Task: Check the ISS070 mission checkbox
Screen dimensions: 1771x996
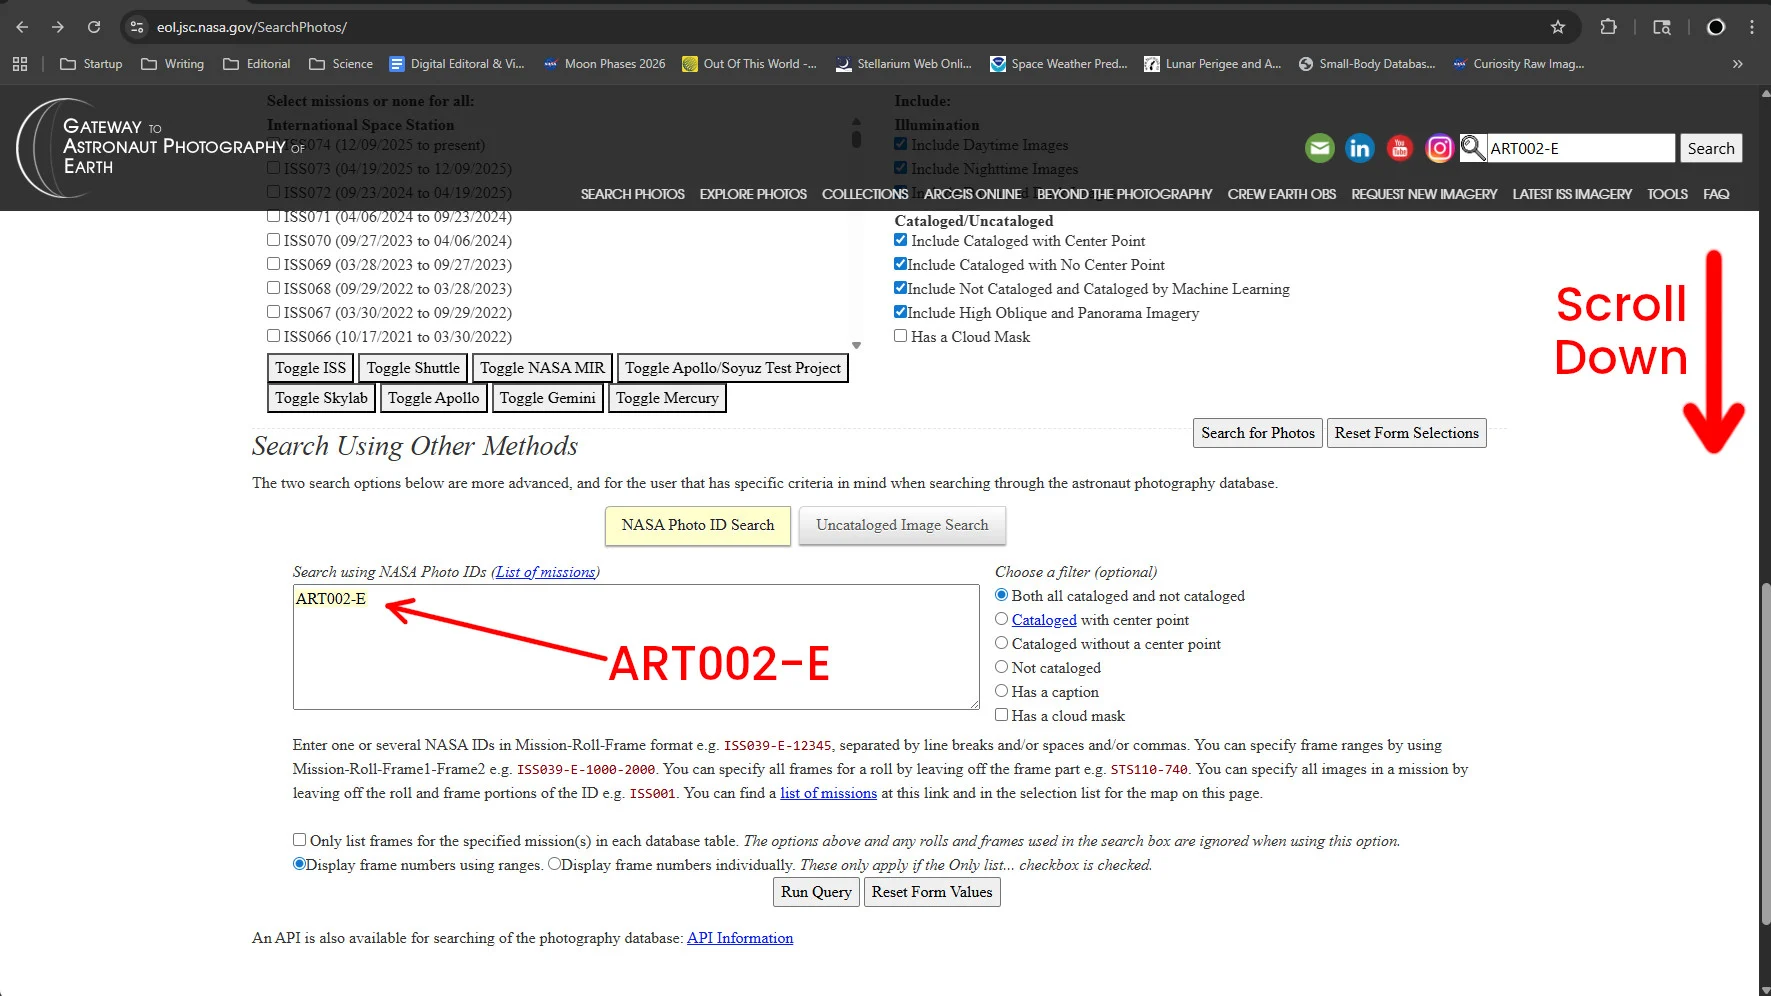Action: 273,240
